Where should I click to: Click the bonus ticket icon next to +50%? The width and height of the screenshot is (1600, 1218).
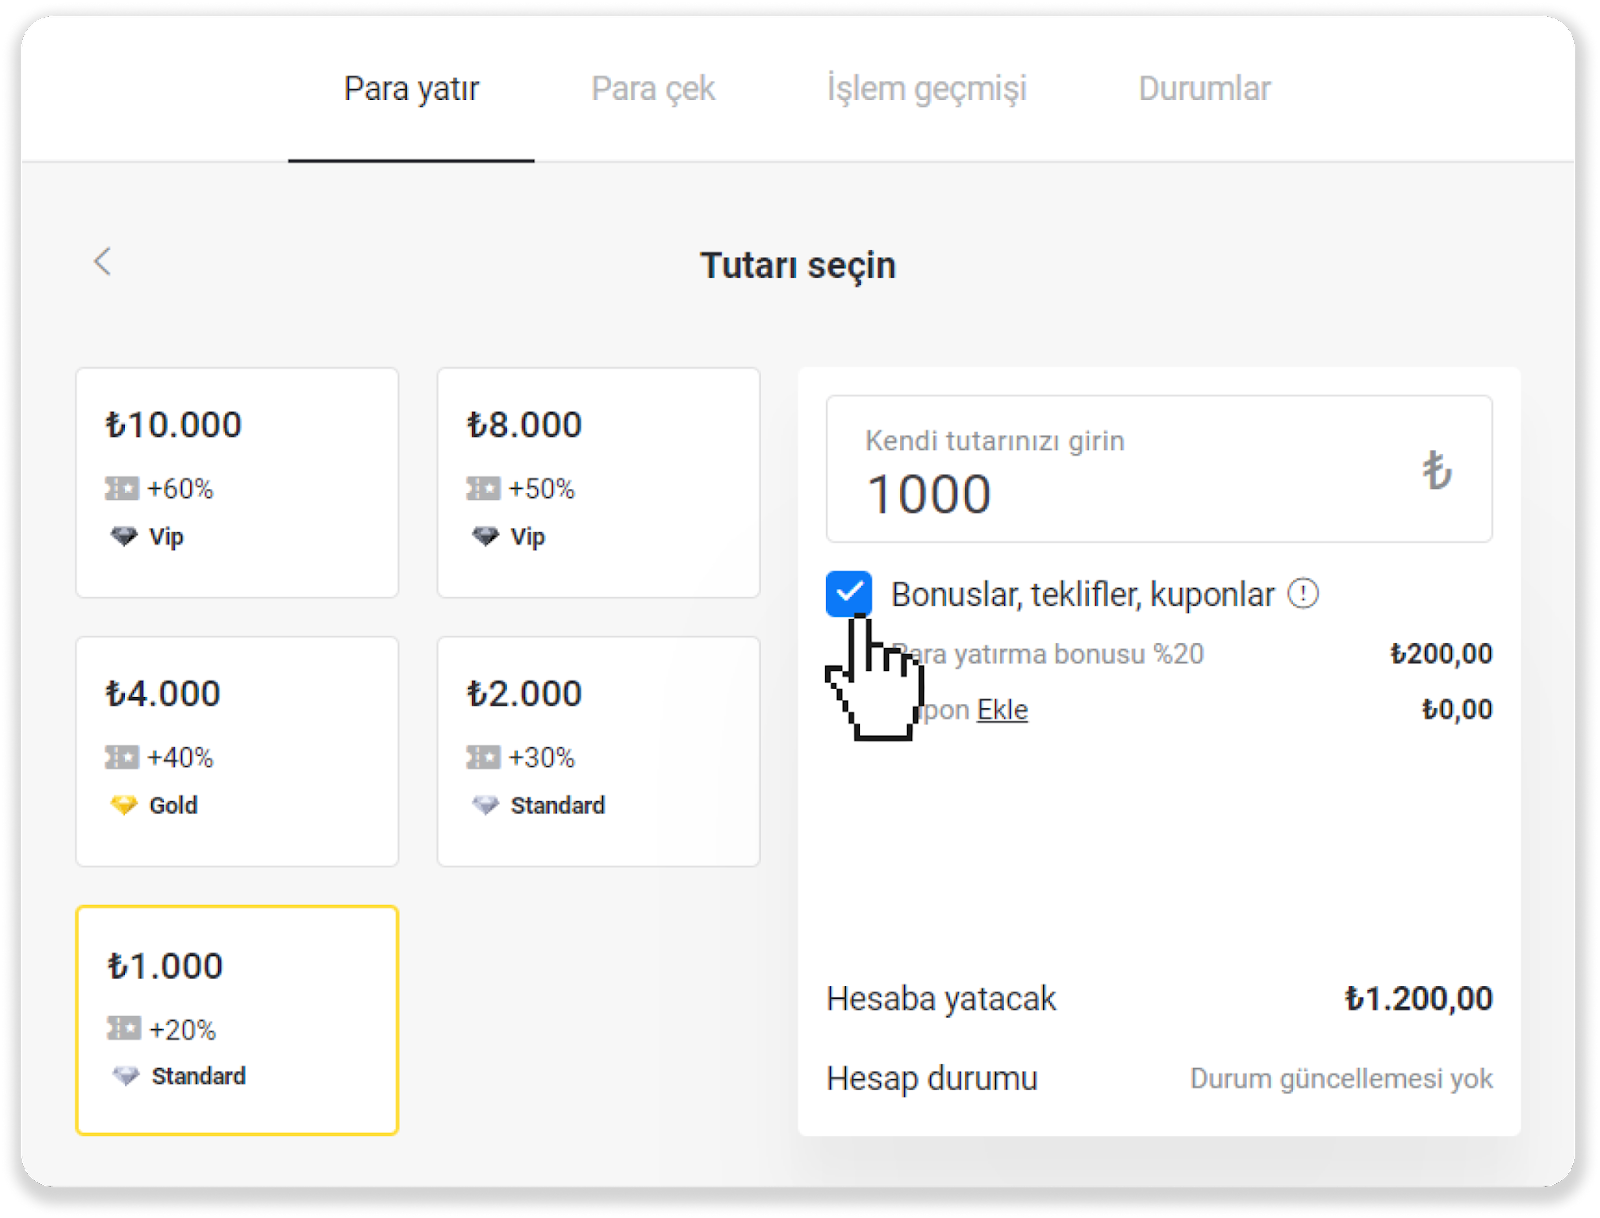pyautogui.click(x=483, y=489)
